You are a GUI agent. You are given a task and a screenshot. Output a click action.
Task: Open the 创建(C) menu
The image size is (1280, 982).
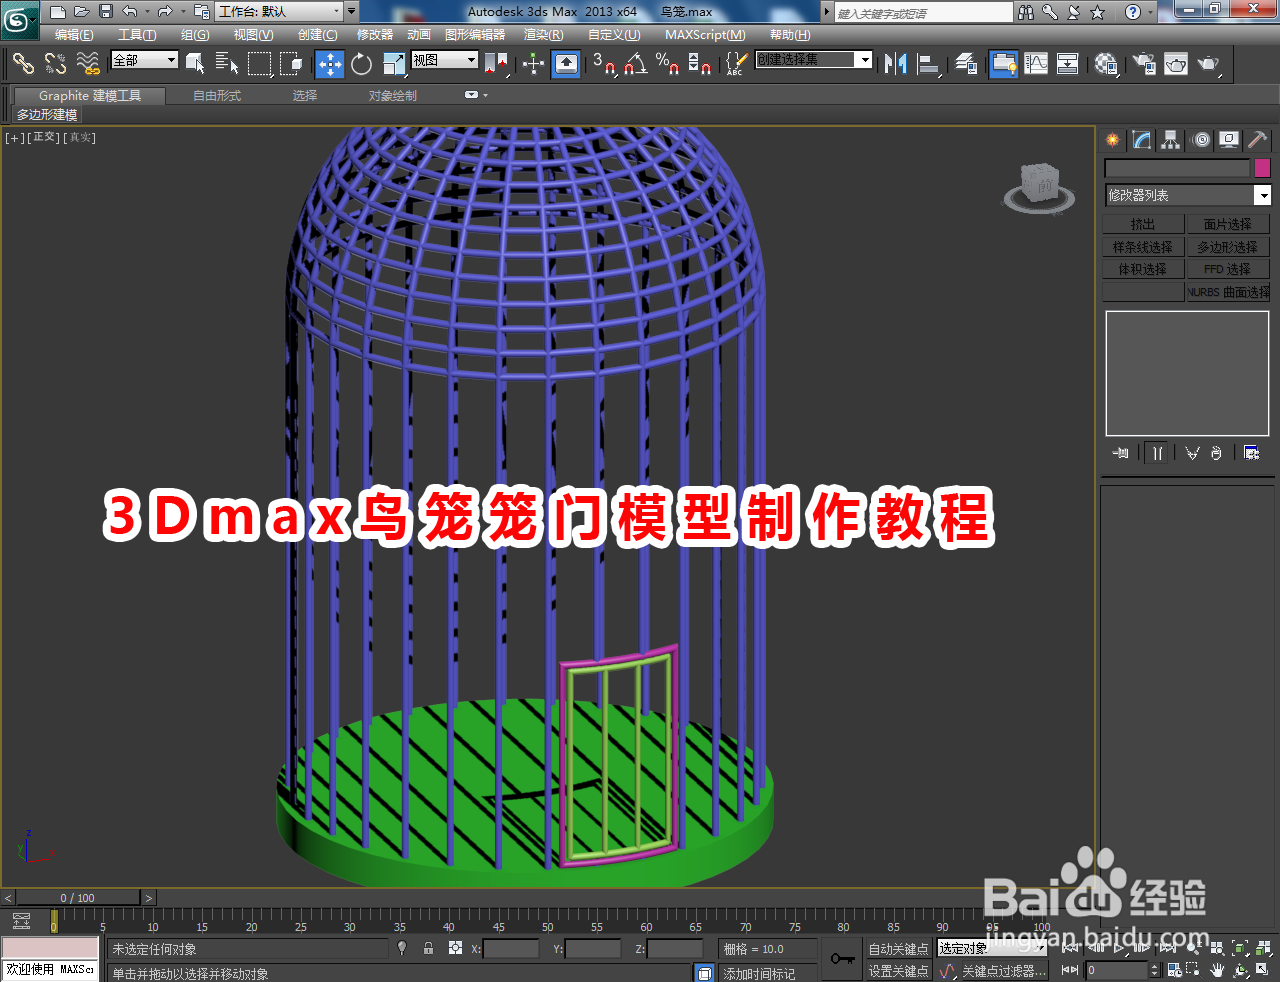pos(317,35)
